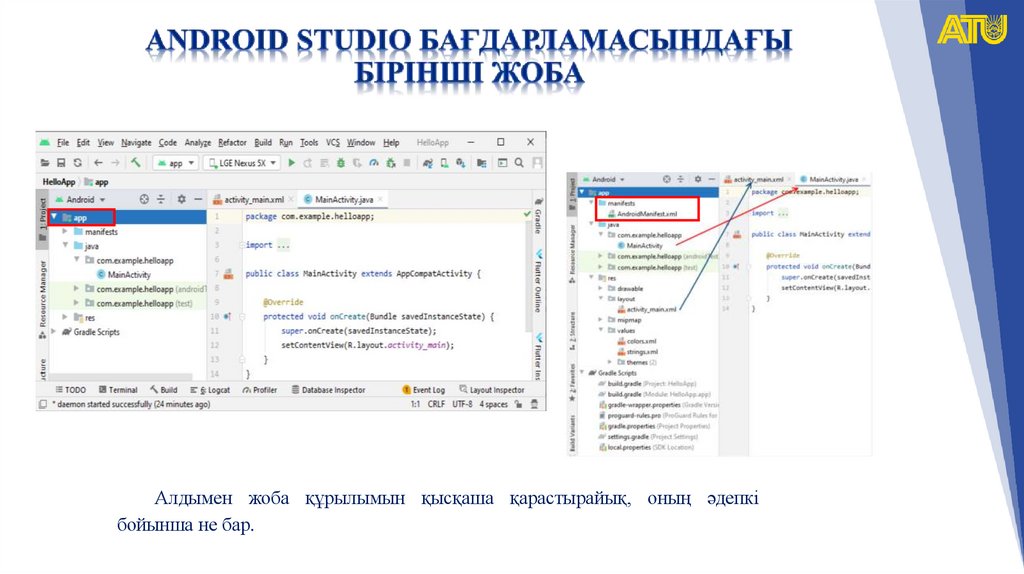Hide left Project panel with minus icon
The image size is (1024, 574).
(x=198, y=199)
